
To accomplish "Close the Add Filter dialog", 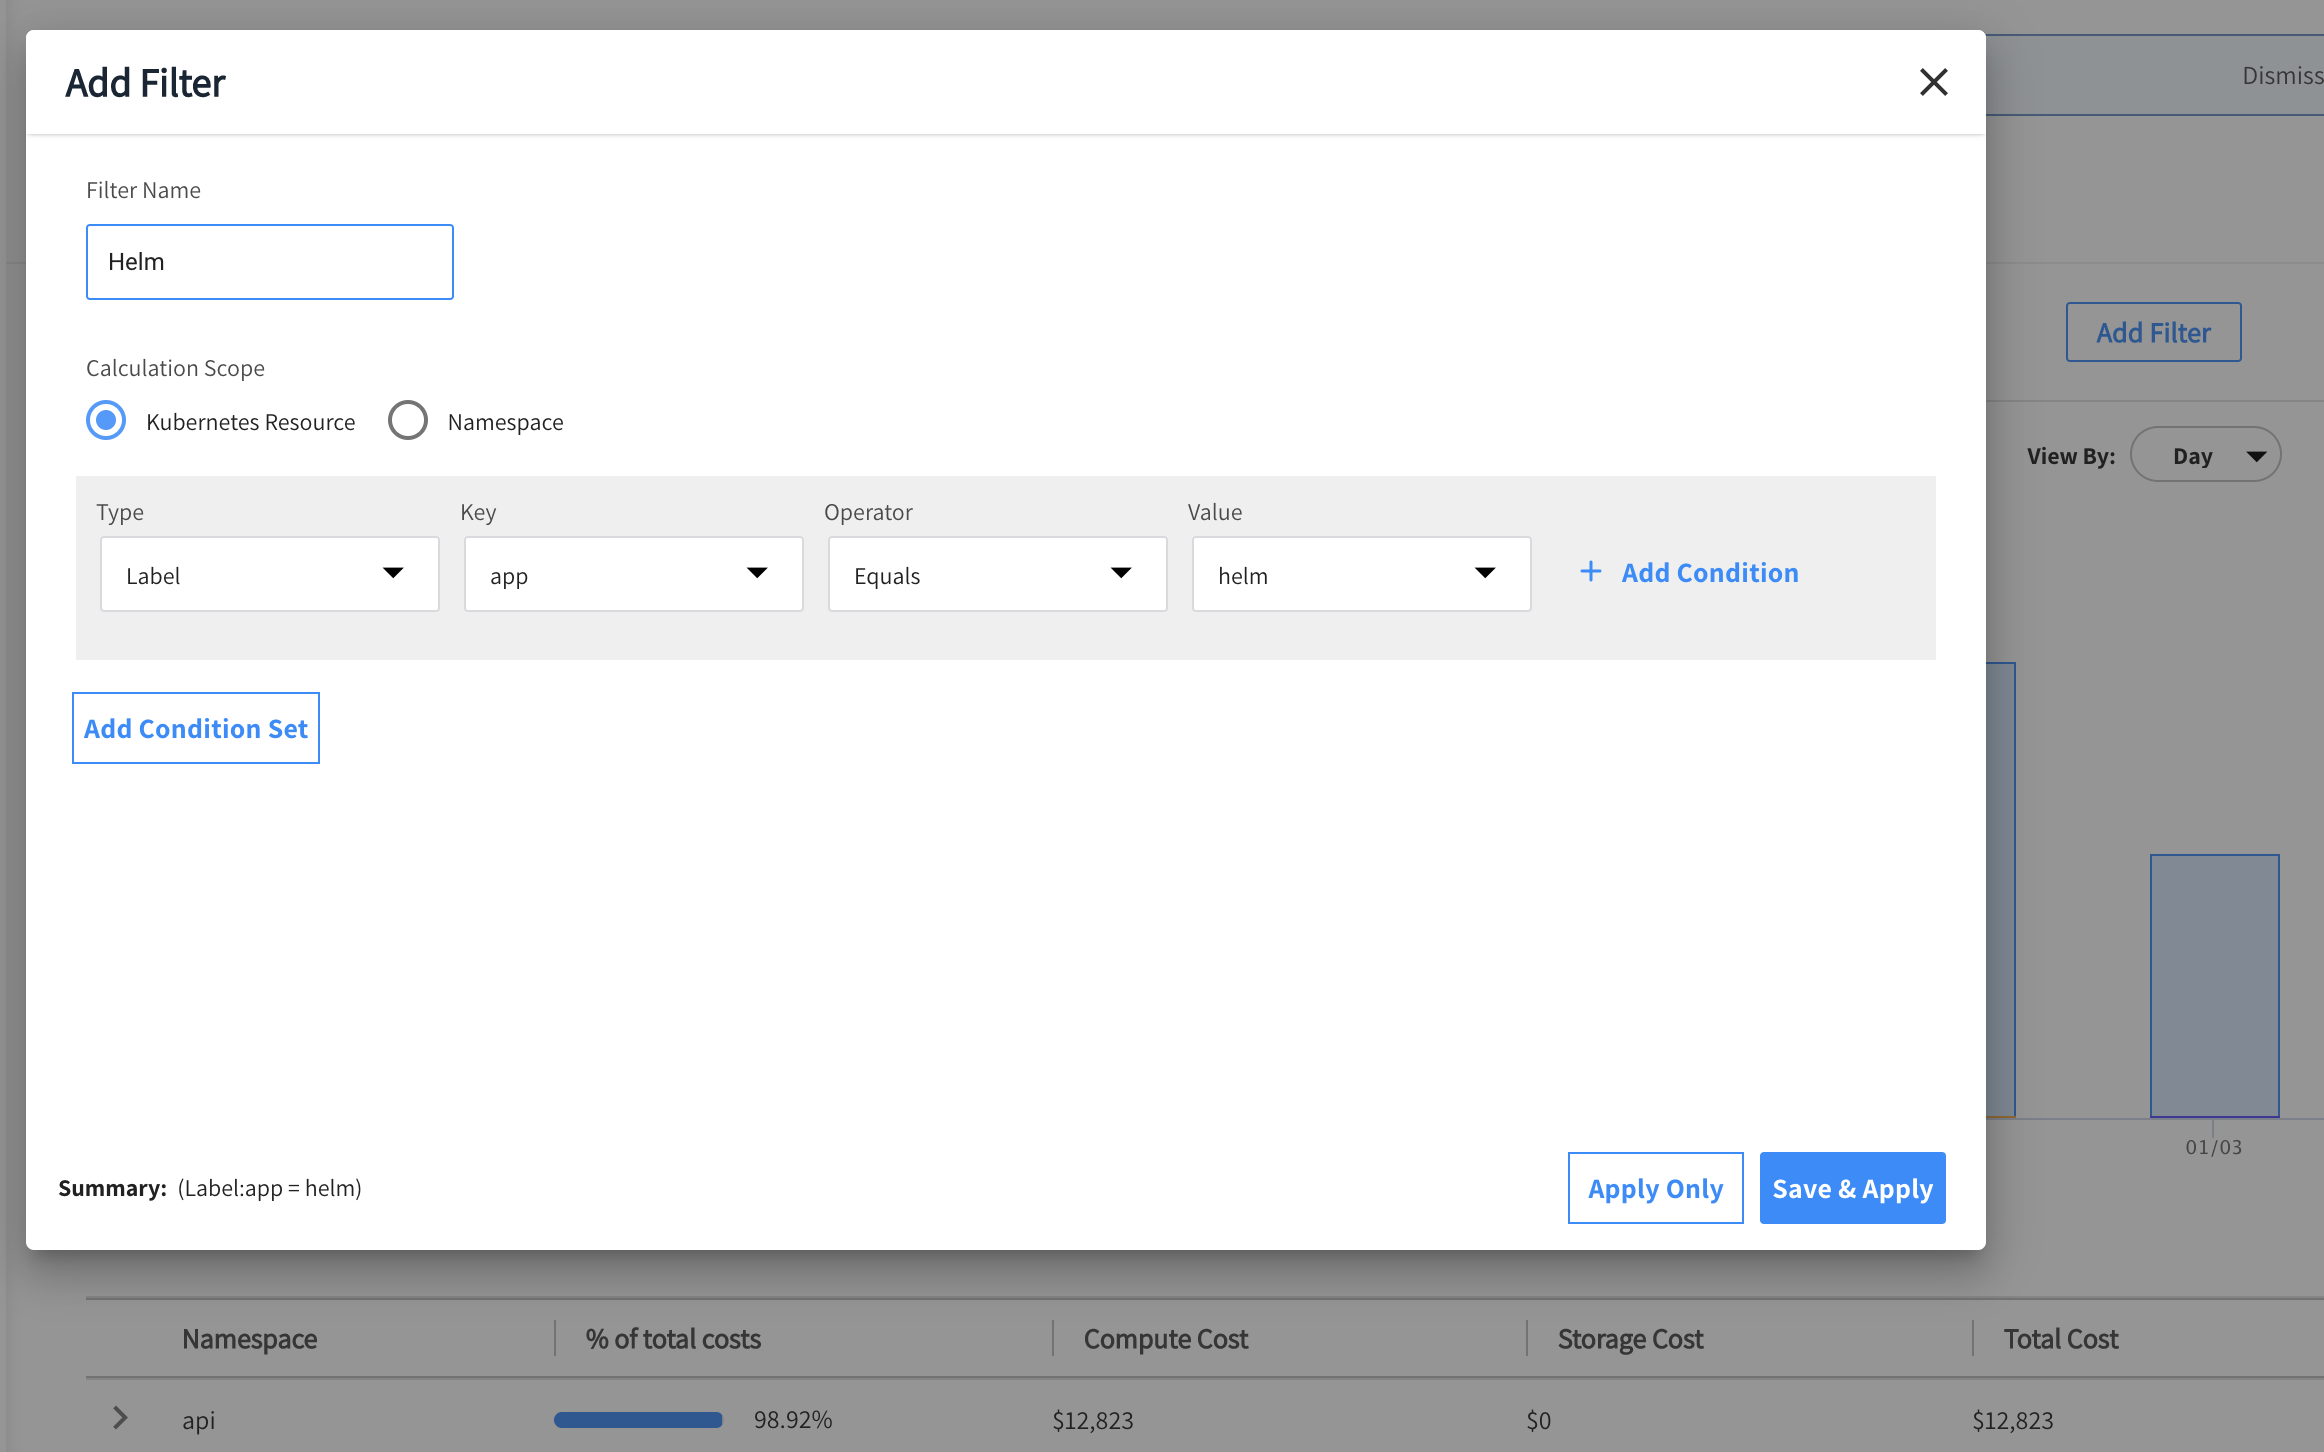I will coord(1933,82).
